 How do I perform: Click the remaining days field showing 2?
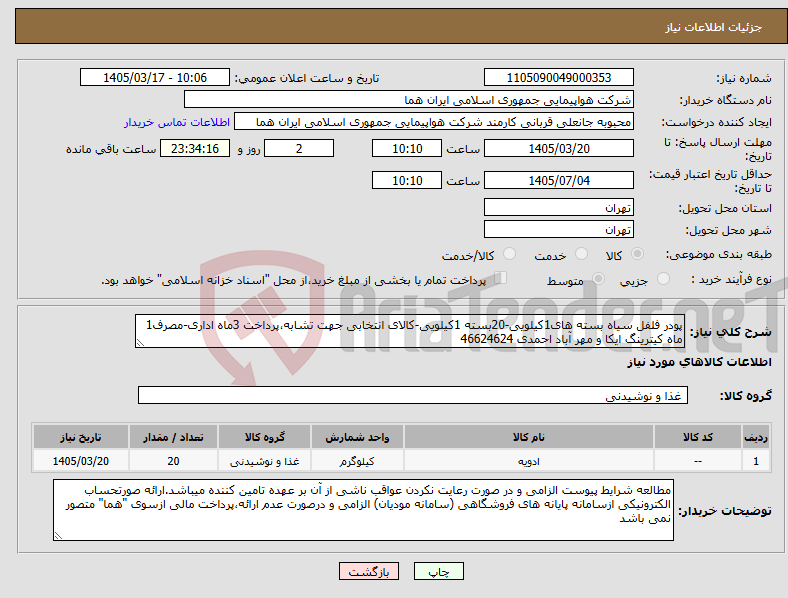coord(299,148)
